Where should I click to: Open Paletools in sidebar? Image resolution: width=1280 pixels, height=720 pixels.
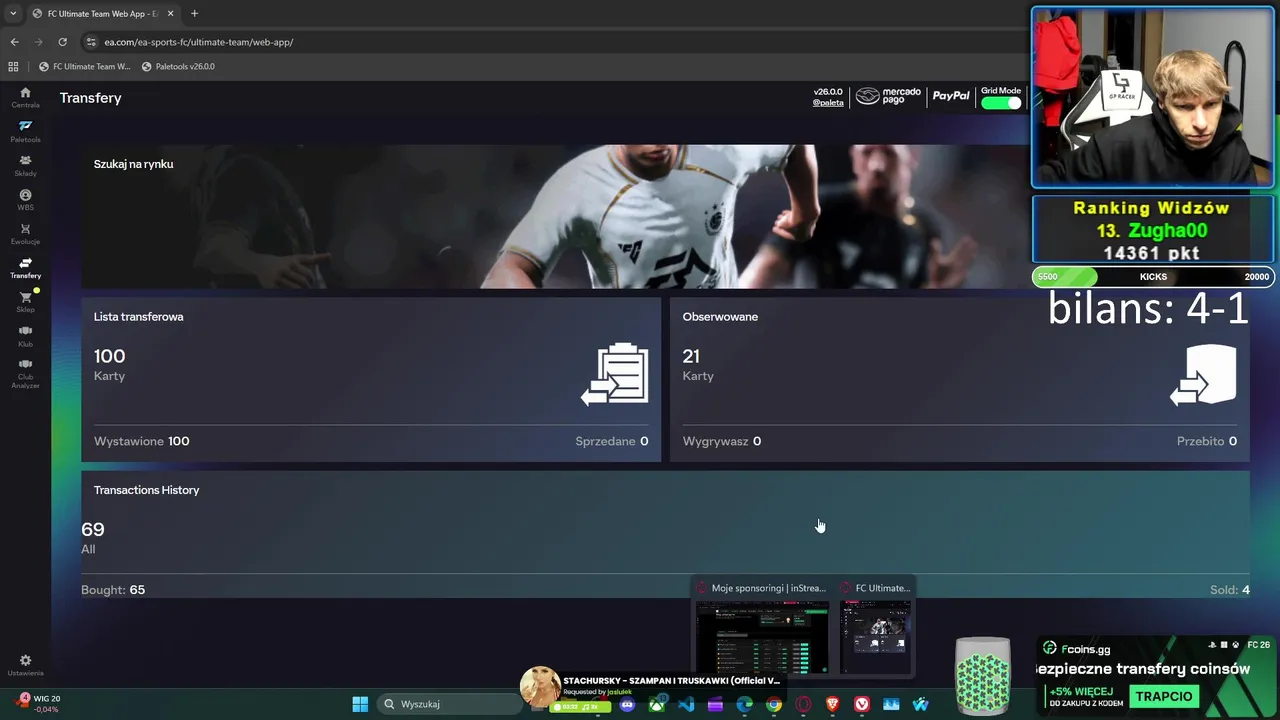[25, 131]
